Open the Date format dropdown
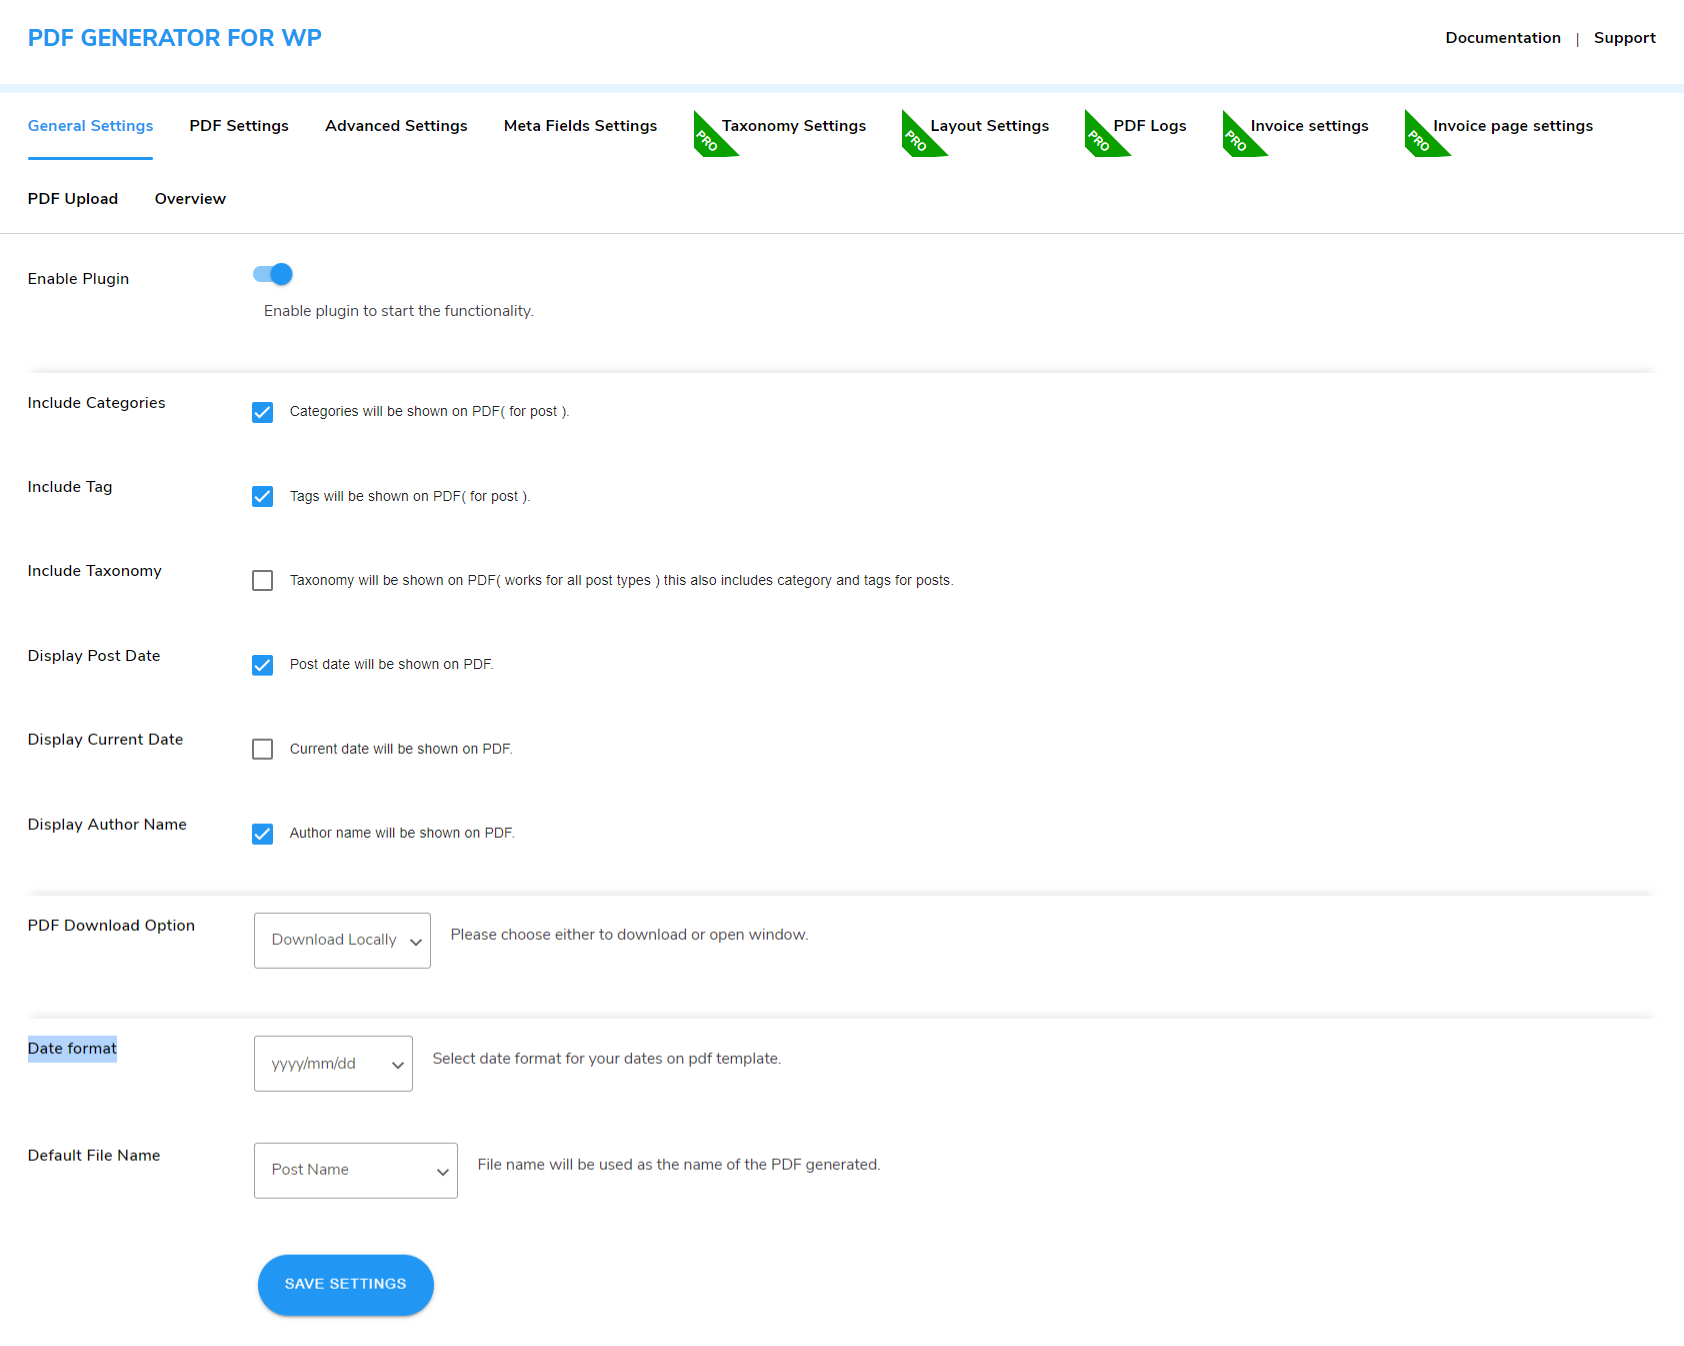This screenshot has width=1684, height=1346. tap(333, 1063)
